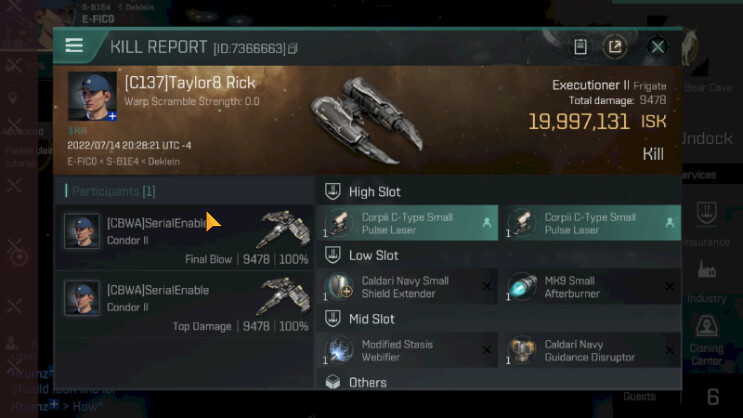
Task: Add Taylor8 Rick as contact via the plus badge
Action: point(112,116)
